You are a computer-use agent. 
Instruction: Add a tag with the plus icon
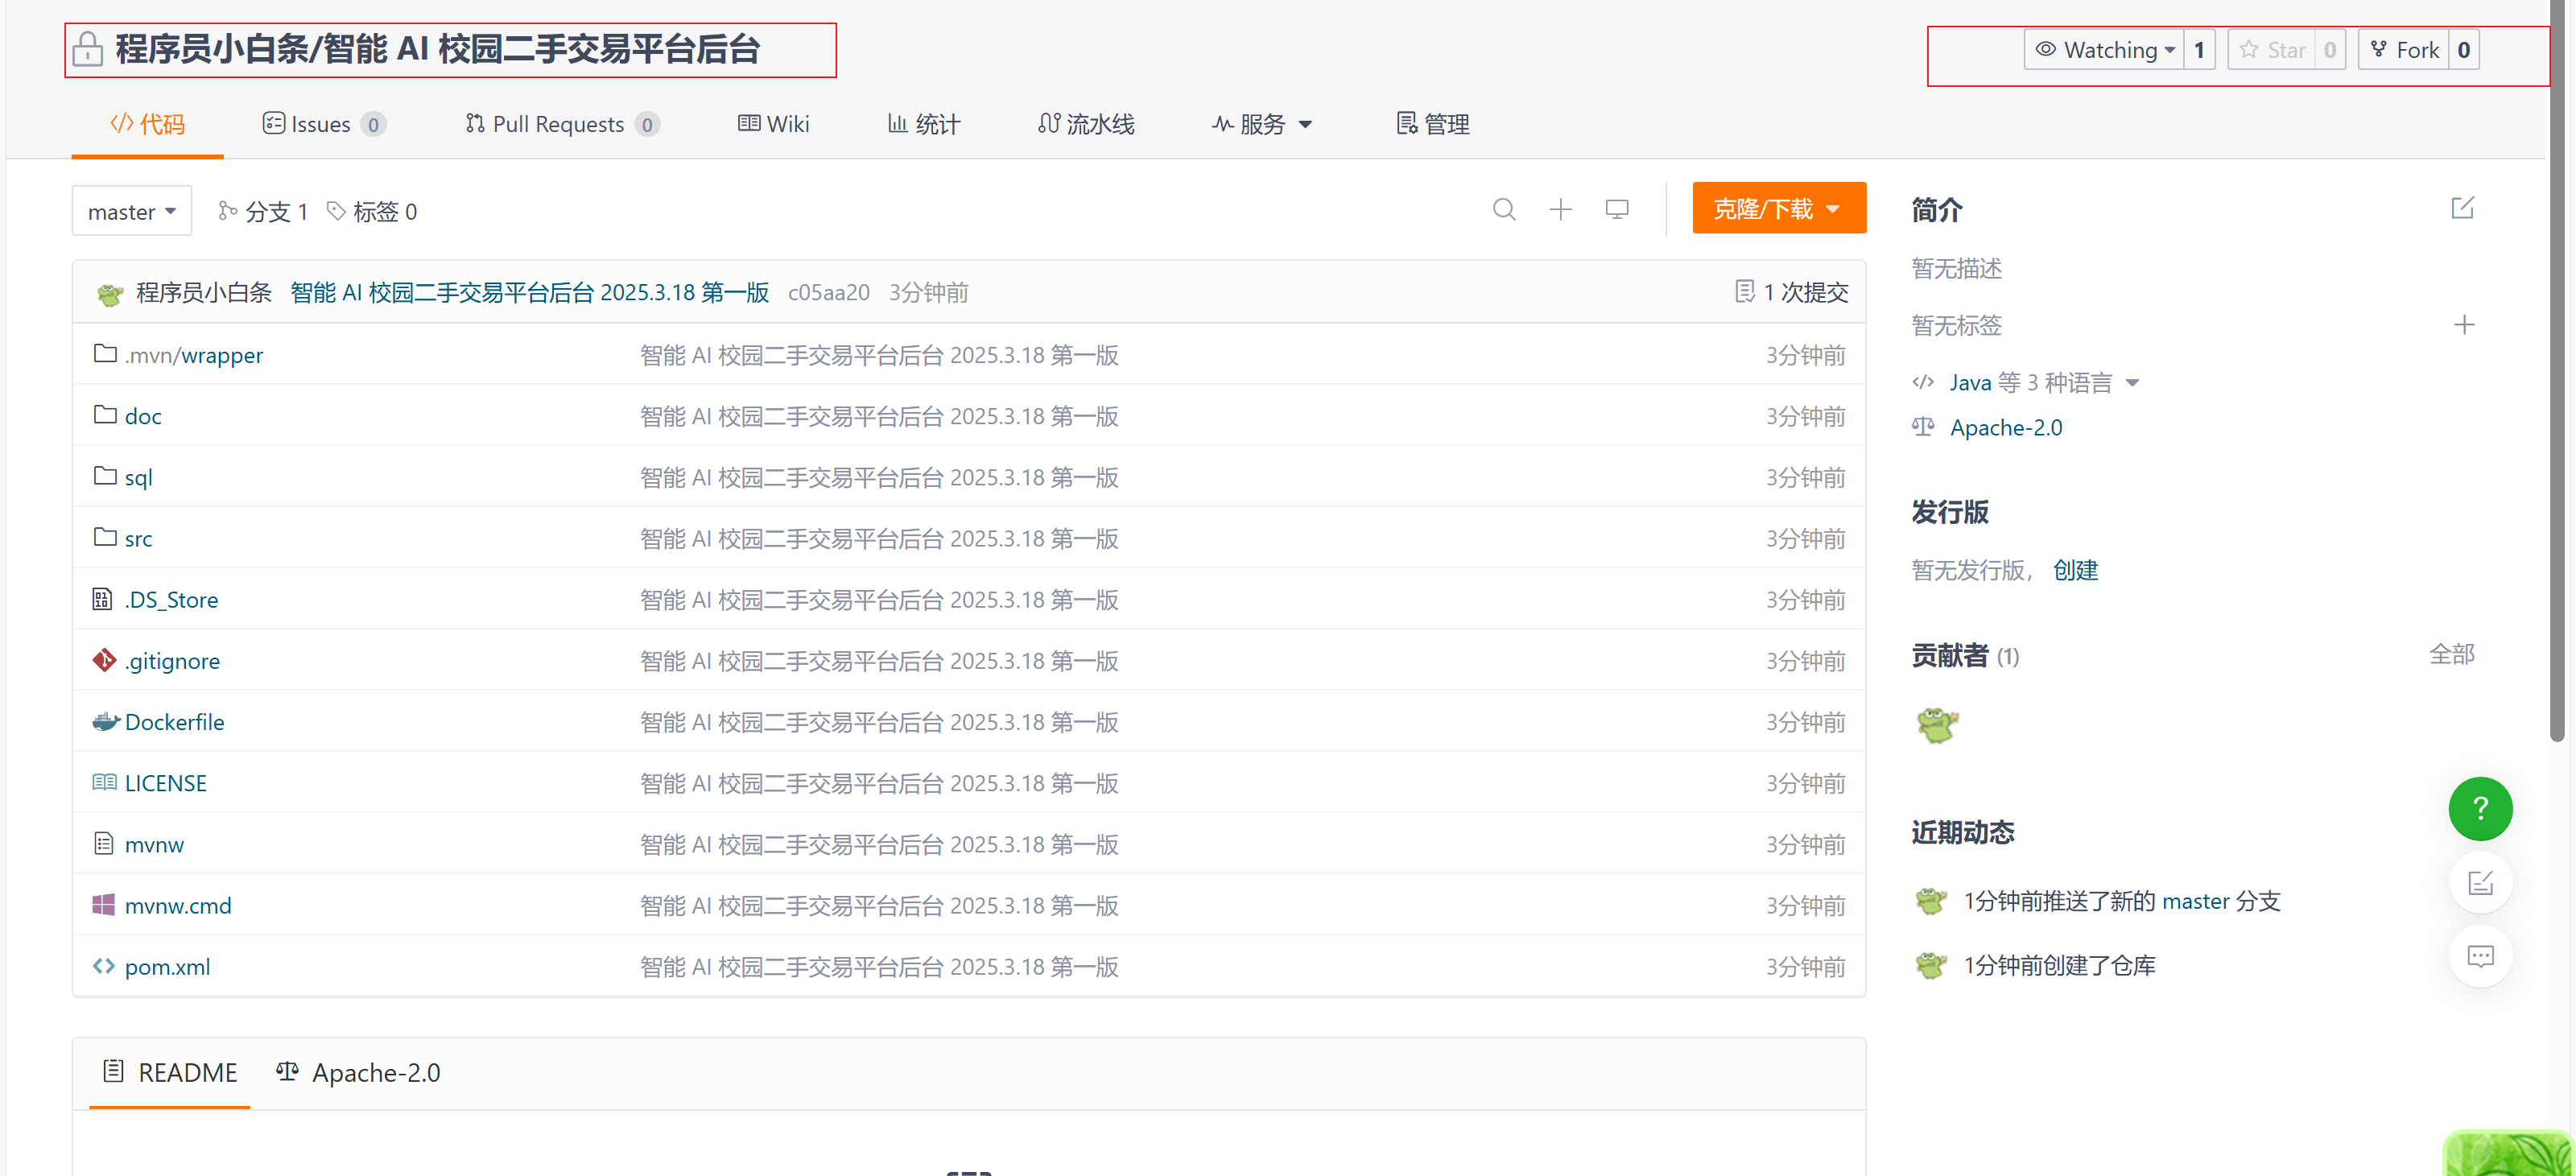(x=2464, y=325)
